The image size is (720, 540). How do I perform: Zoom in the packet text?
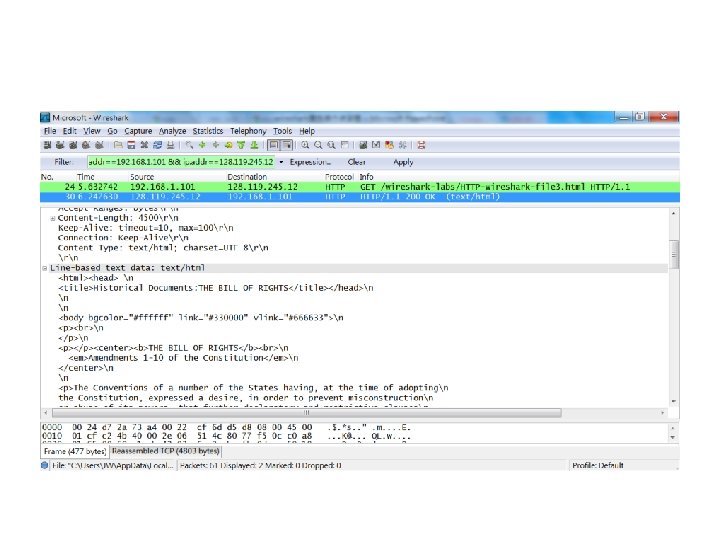pos(305,146)
